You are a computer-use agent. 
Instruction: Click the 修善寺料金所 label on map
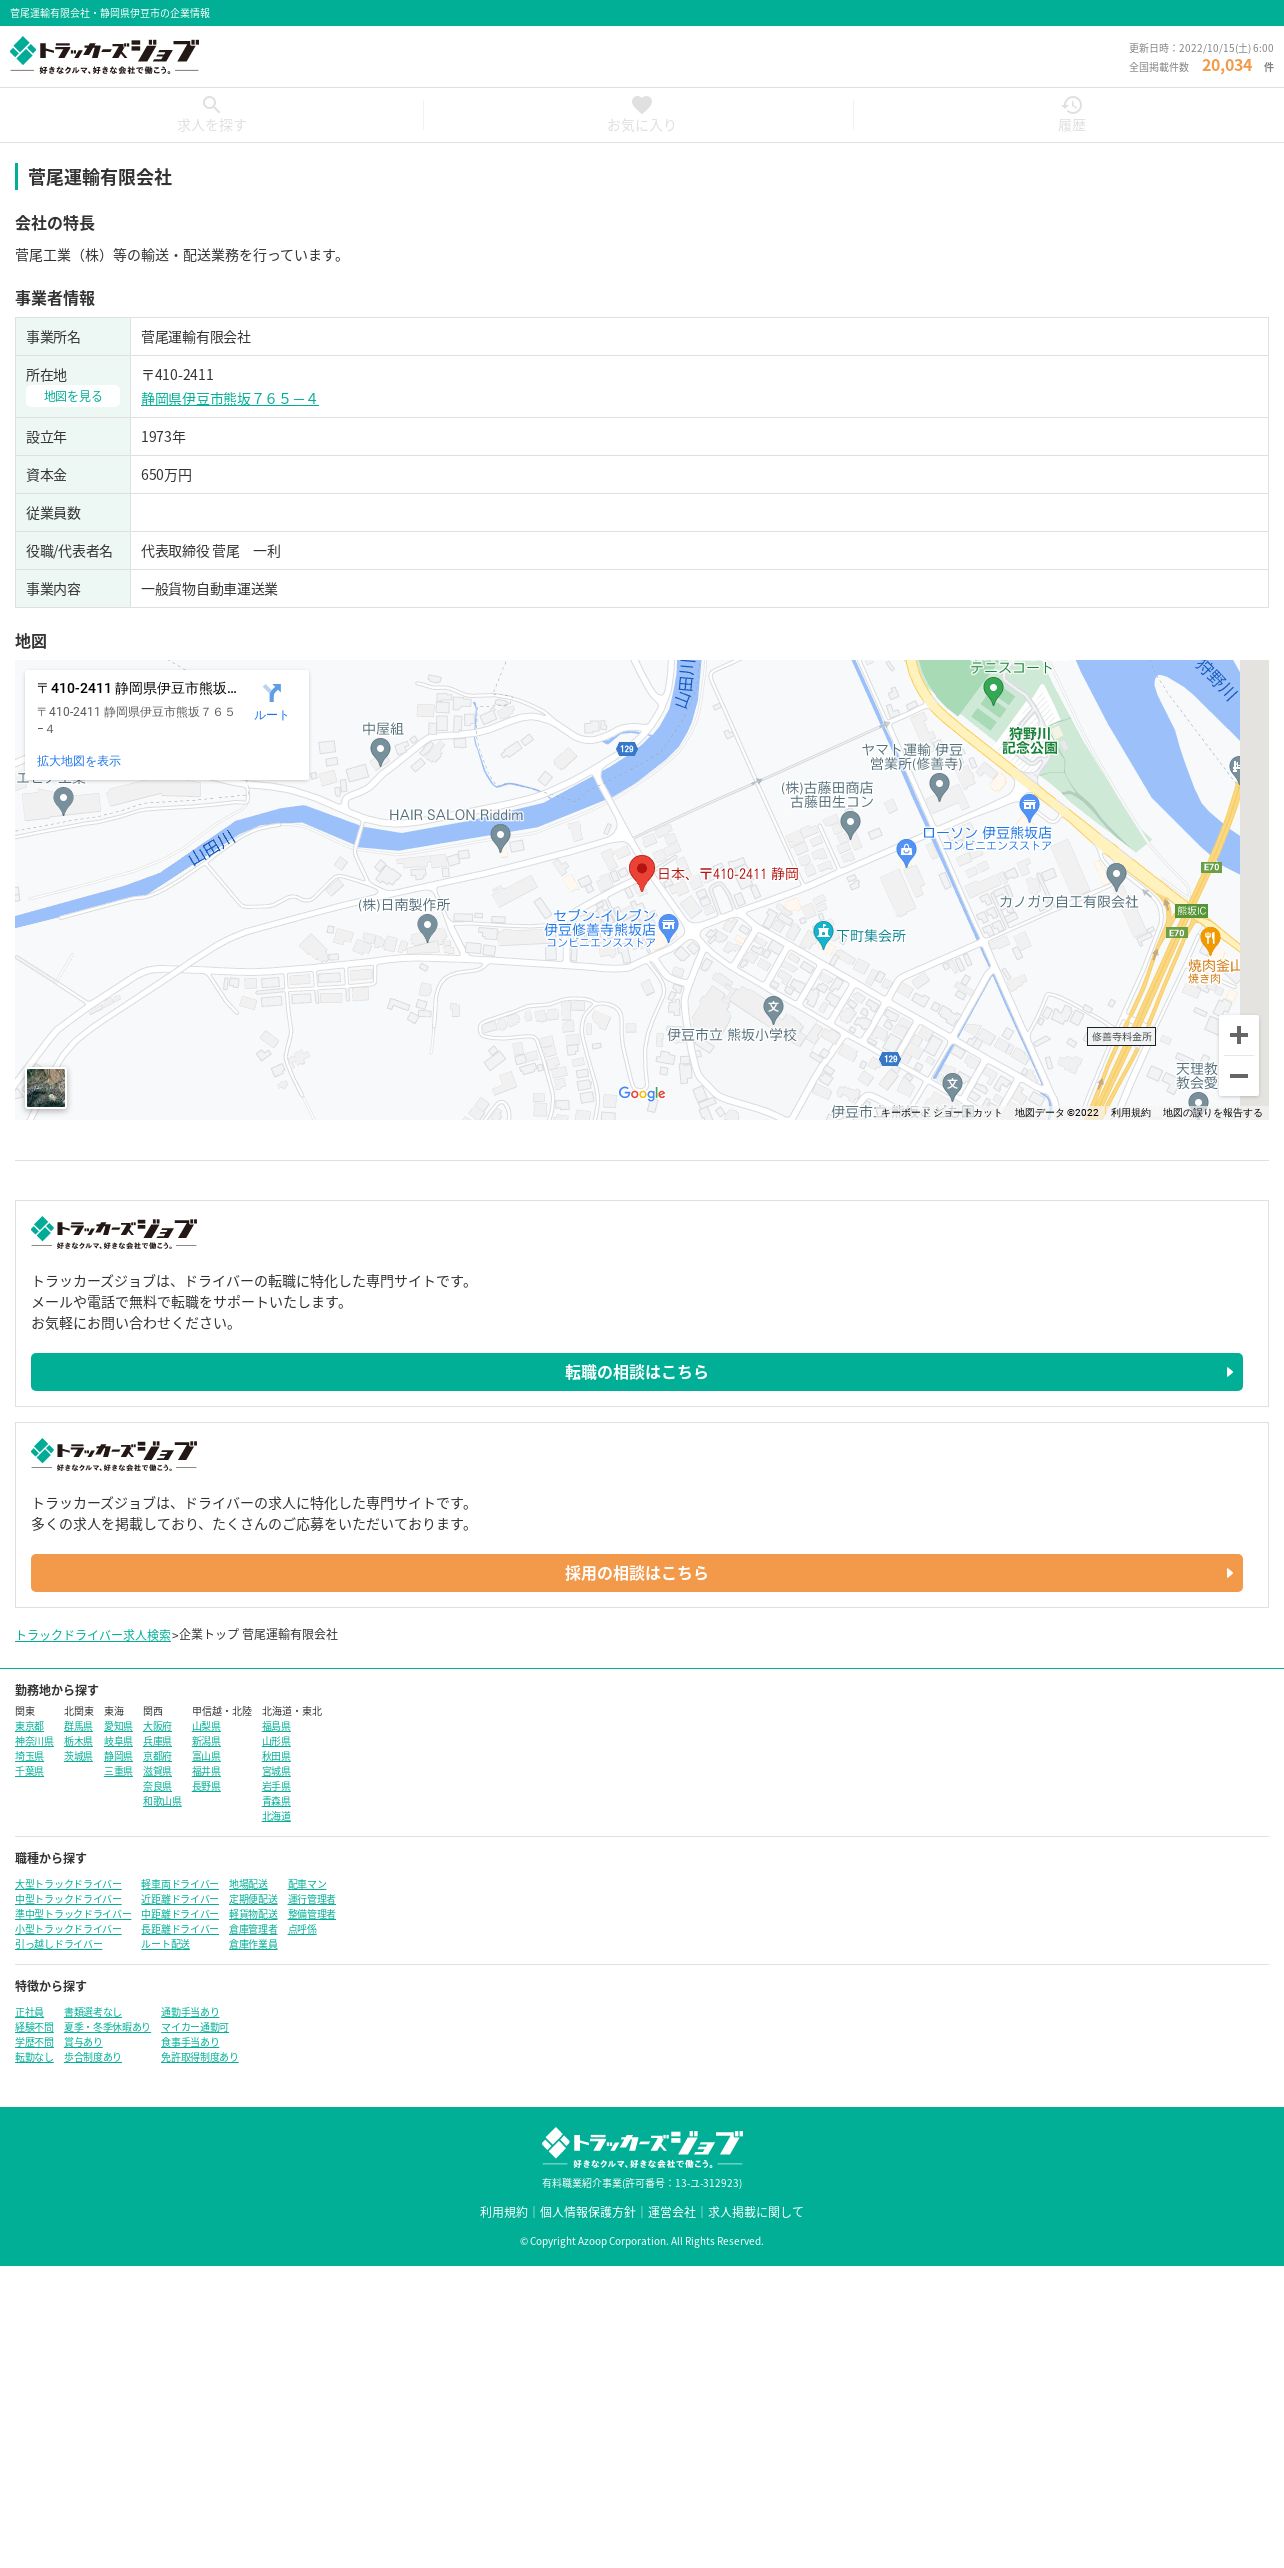pos(1121,1037)
